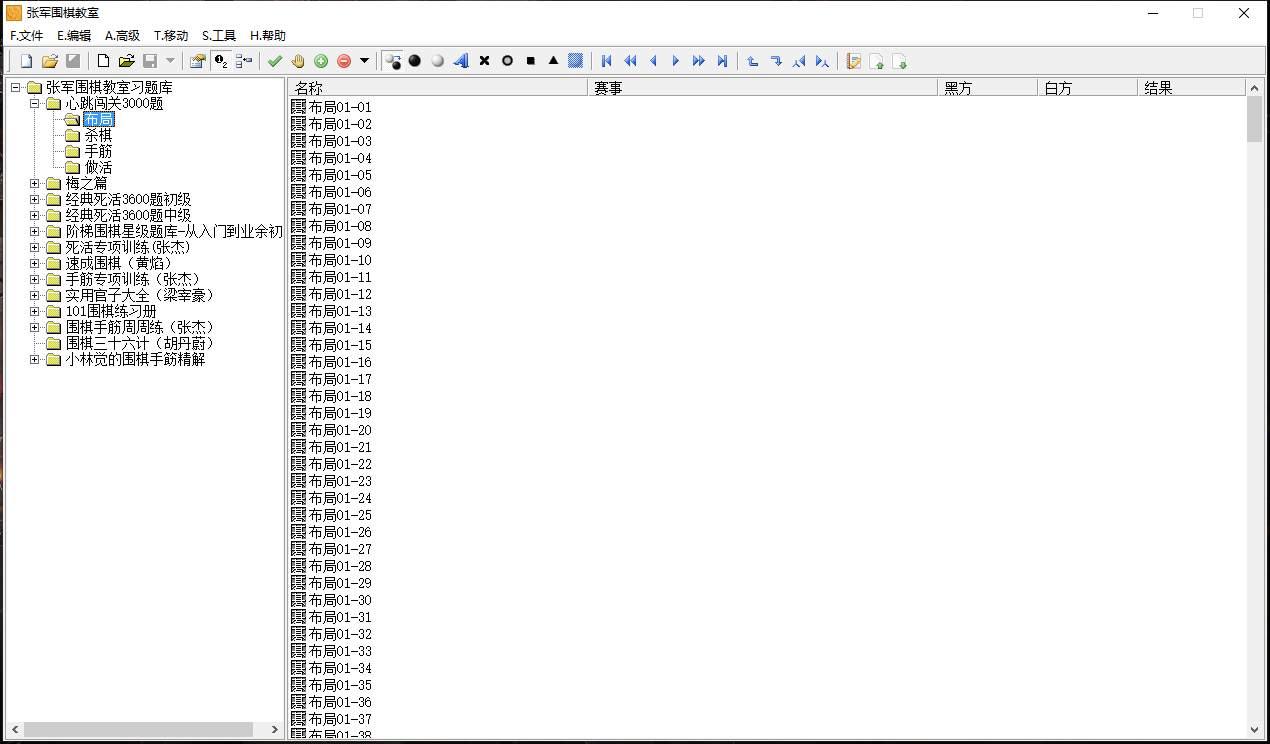Select the 杀棋 folder in tree

coord(98,135)
